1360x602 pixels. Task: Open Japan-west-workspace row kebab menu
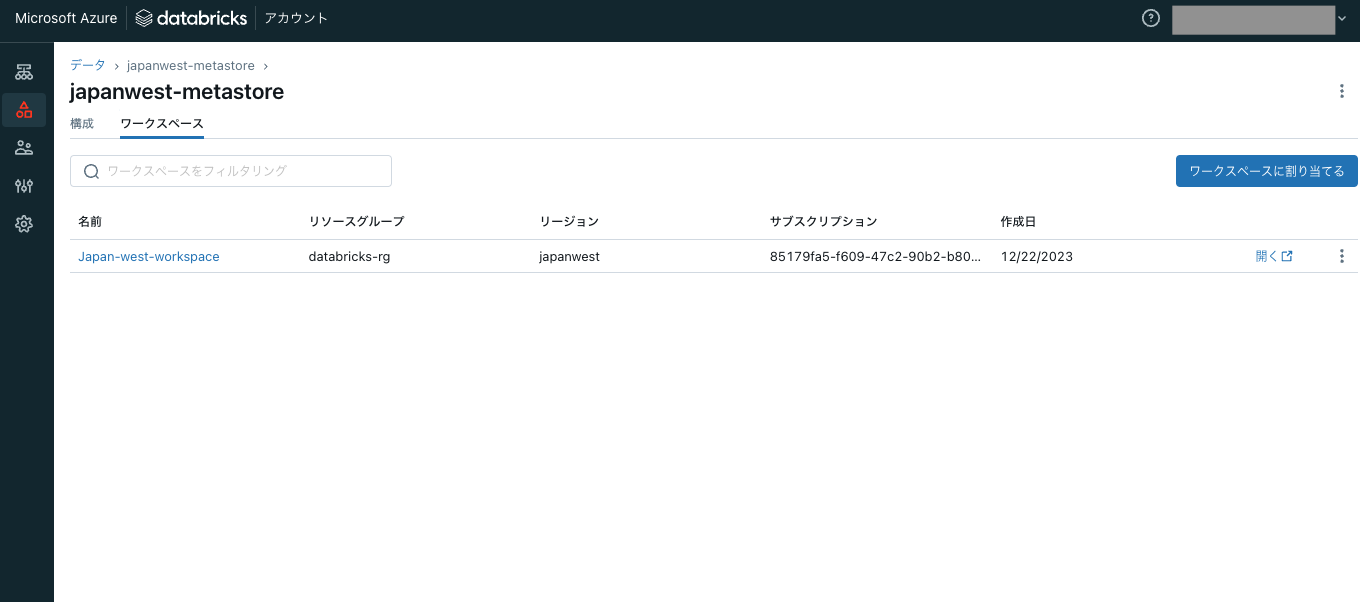coord(1342,256)
